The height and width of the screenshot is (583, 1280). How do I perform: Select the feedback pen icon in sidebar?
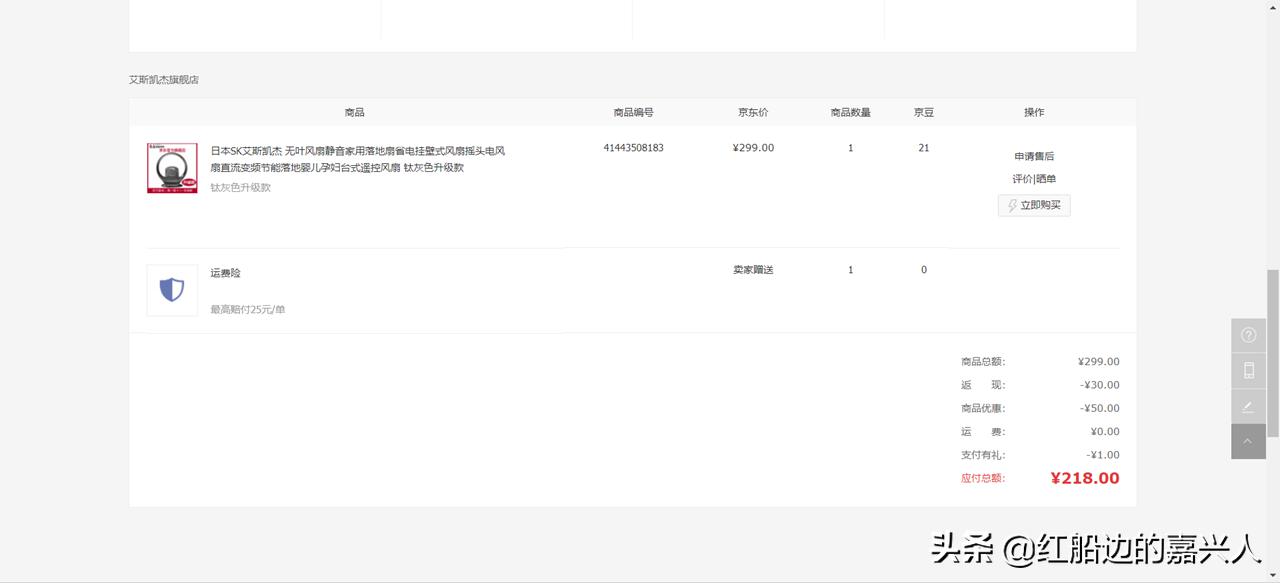(x=1248, y=406)
